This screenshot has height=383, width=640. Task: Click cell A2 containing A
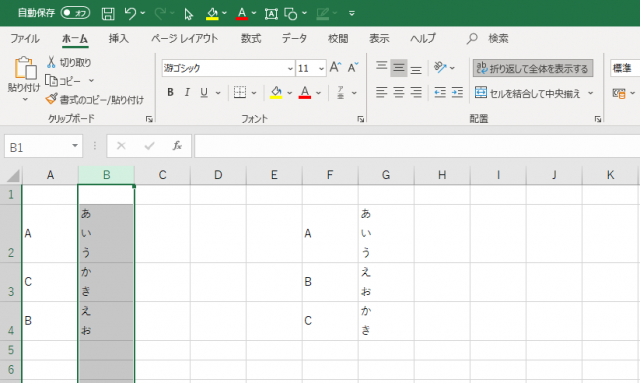click(x=50, y=234)
